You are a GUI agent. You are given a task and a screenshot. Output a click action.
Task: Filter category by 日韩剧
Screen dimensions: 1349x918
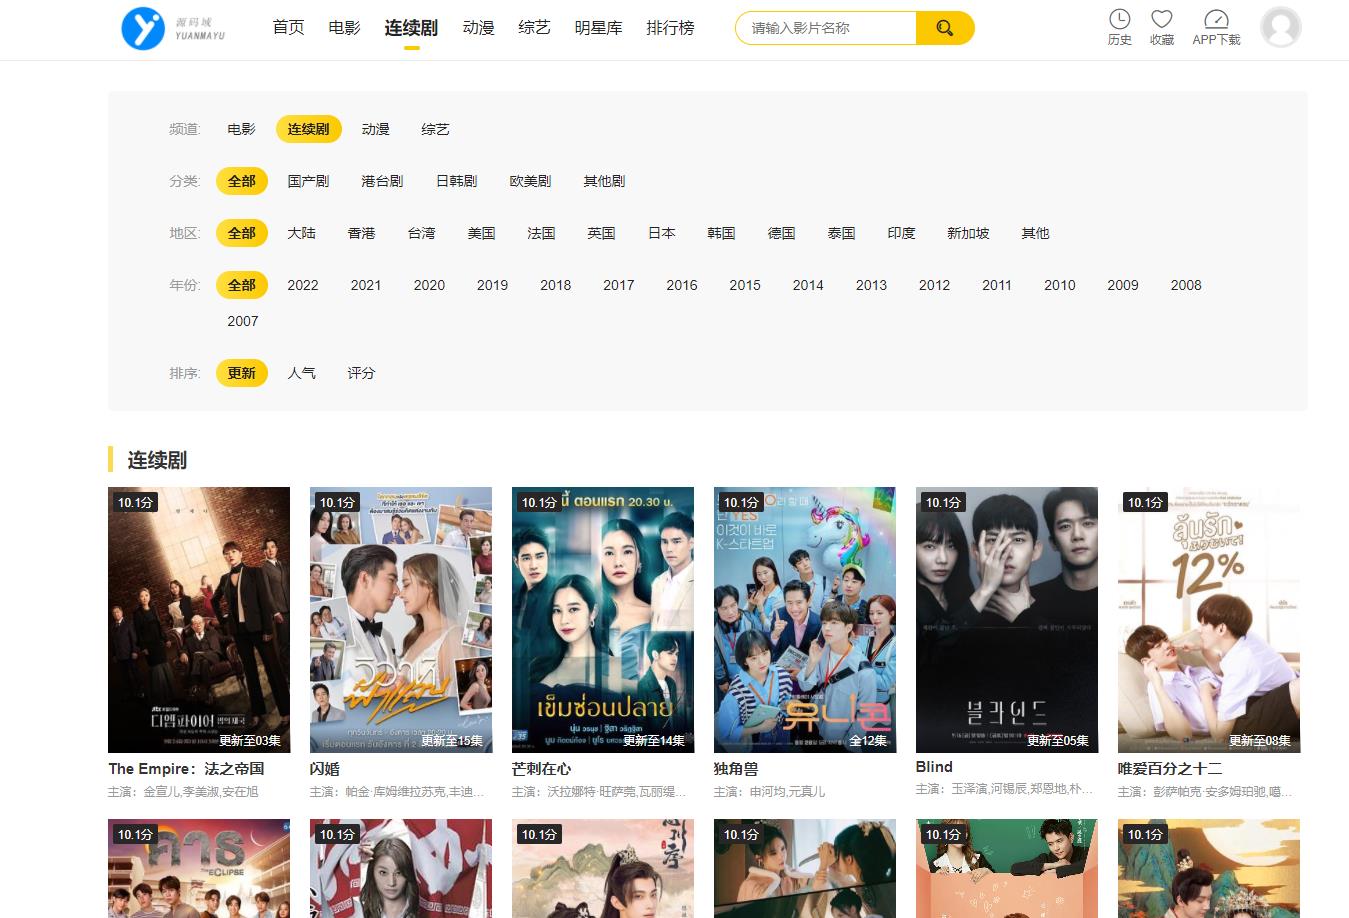(456, 181)
